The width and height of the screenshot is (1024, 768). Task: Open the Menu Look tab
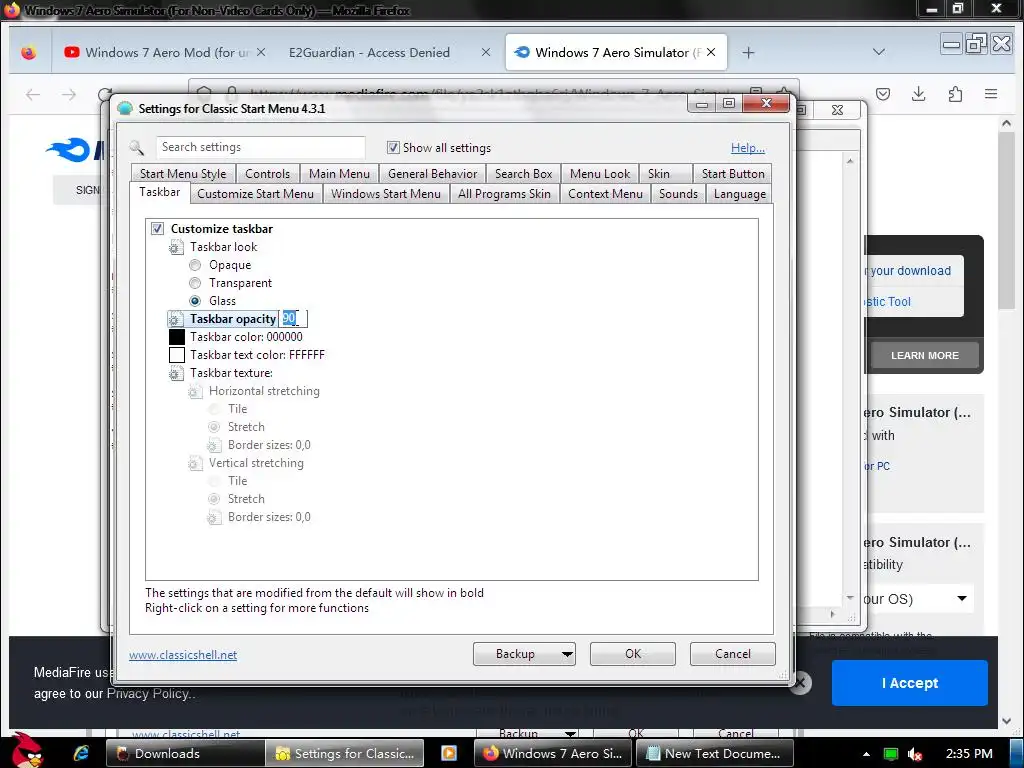(600, 174)
